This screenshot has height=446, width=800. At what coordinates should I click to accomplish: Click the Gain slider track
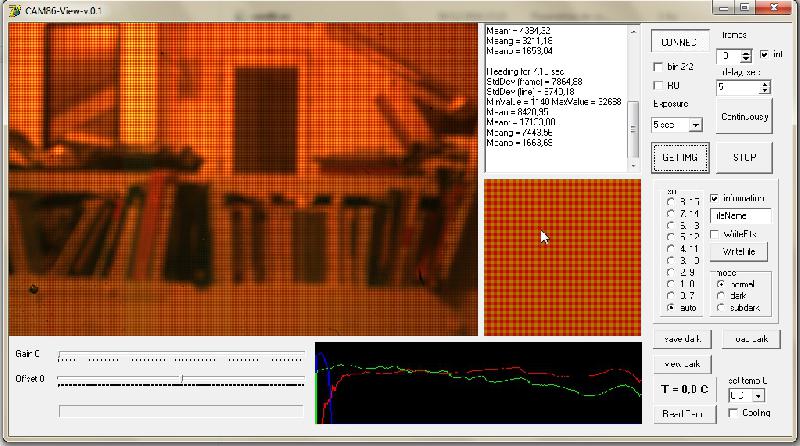click(181, 354)
